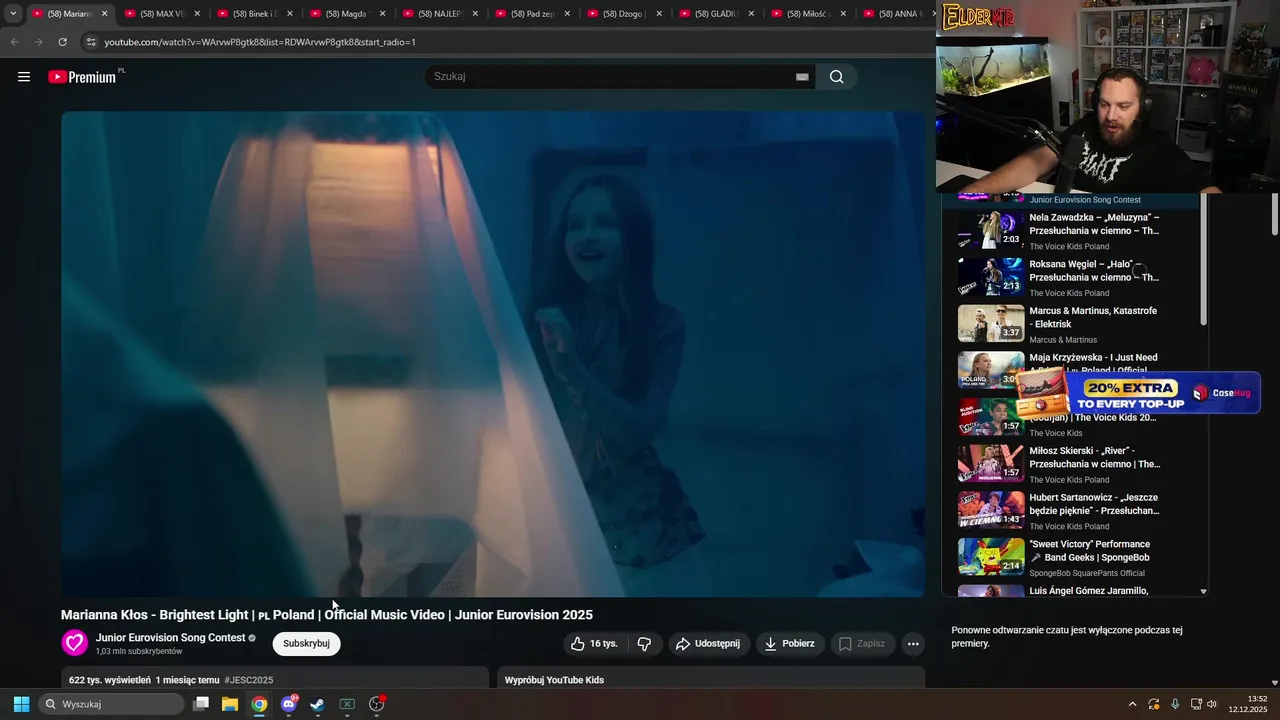Dislike the video with the thumbs-down icon
Viewport: 1280px width, 720px height.
click(644, 644)
